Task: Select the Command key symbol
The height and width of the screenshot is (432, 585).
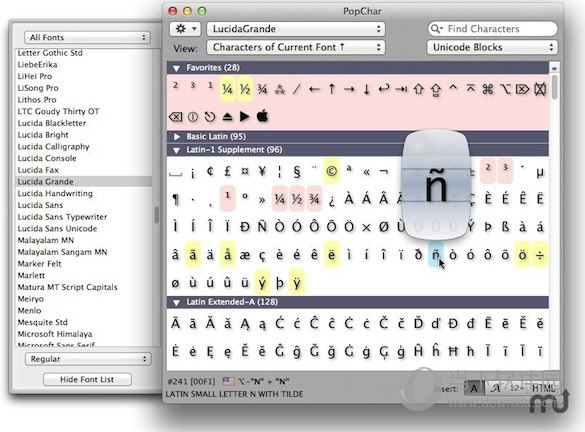Action: (488, 89)
